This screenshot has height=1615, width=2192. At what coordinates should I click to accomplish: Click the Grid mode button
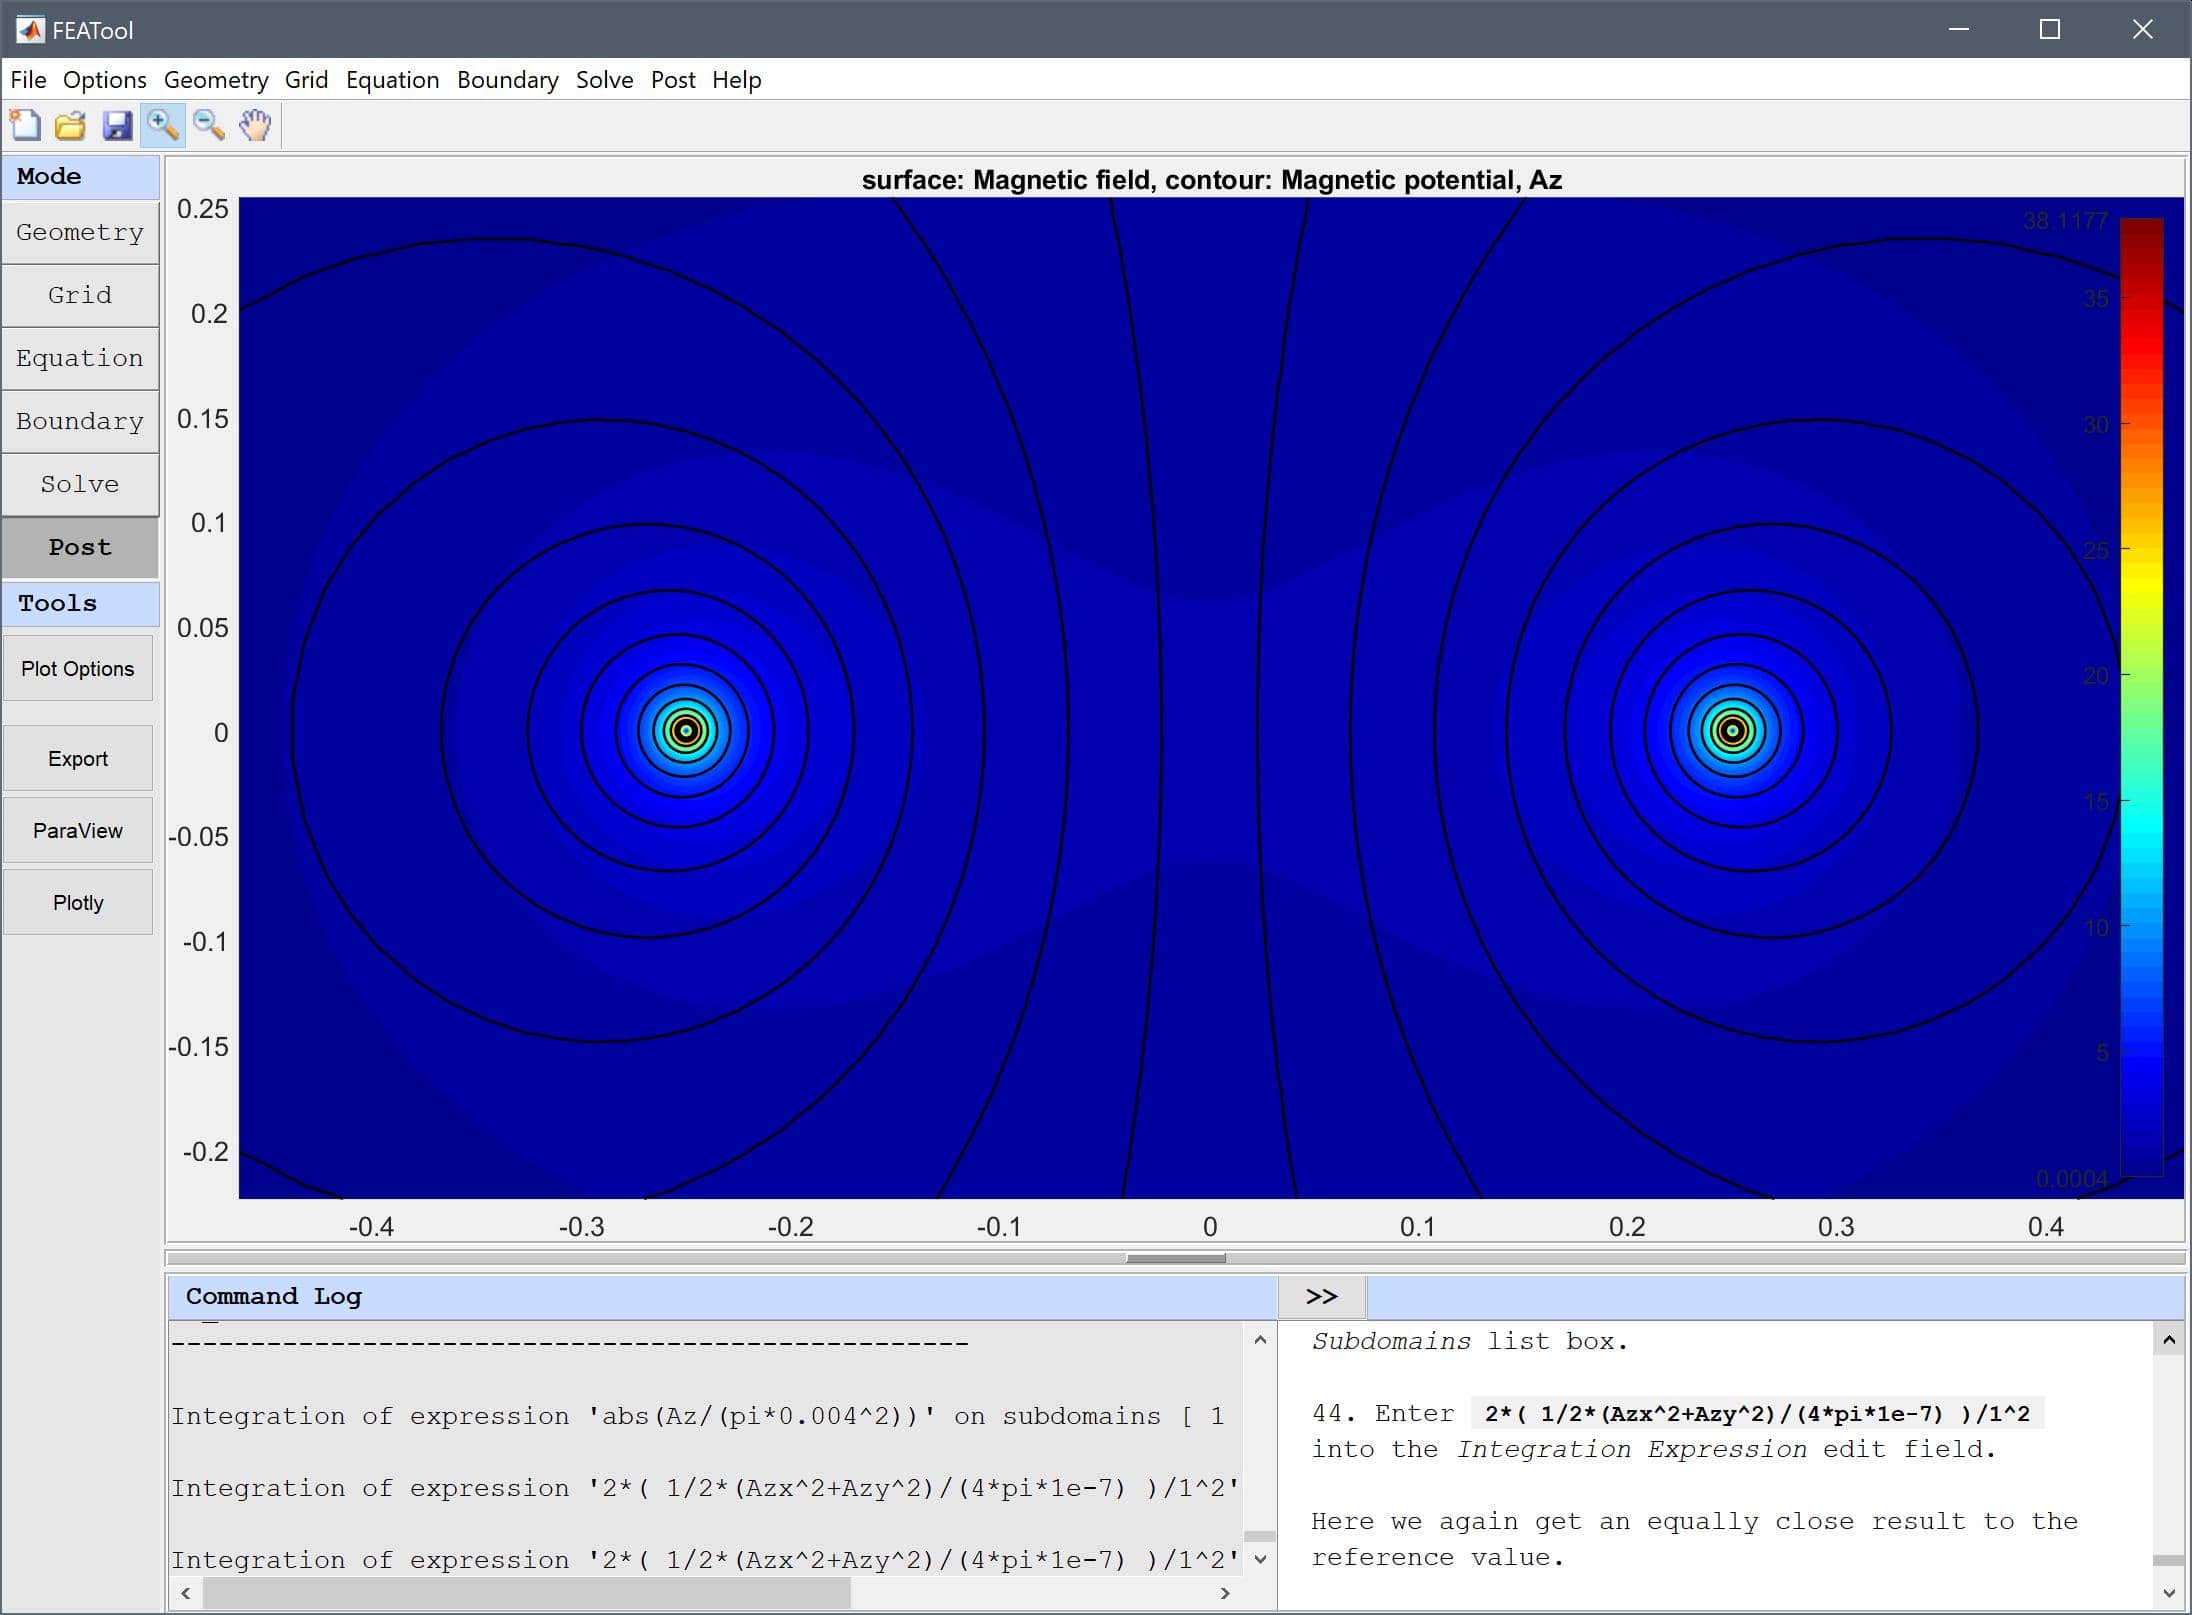[80, 293]
